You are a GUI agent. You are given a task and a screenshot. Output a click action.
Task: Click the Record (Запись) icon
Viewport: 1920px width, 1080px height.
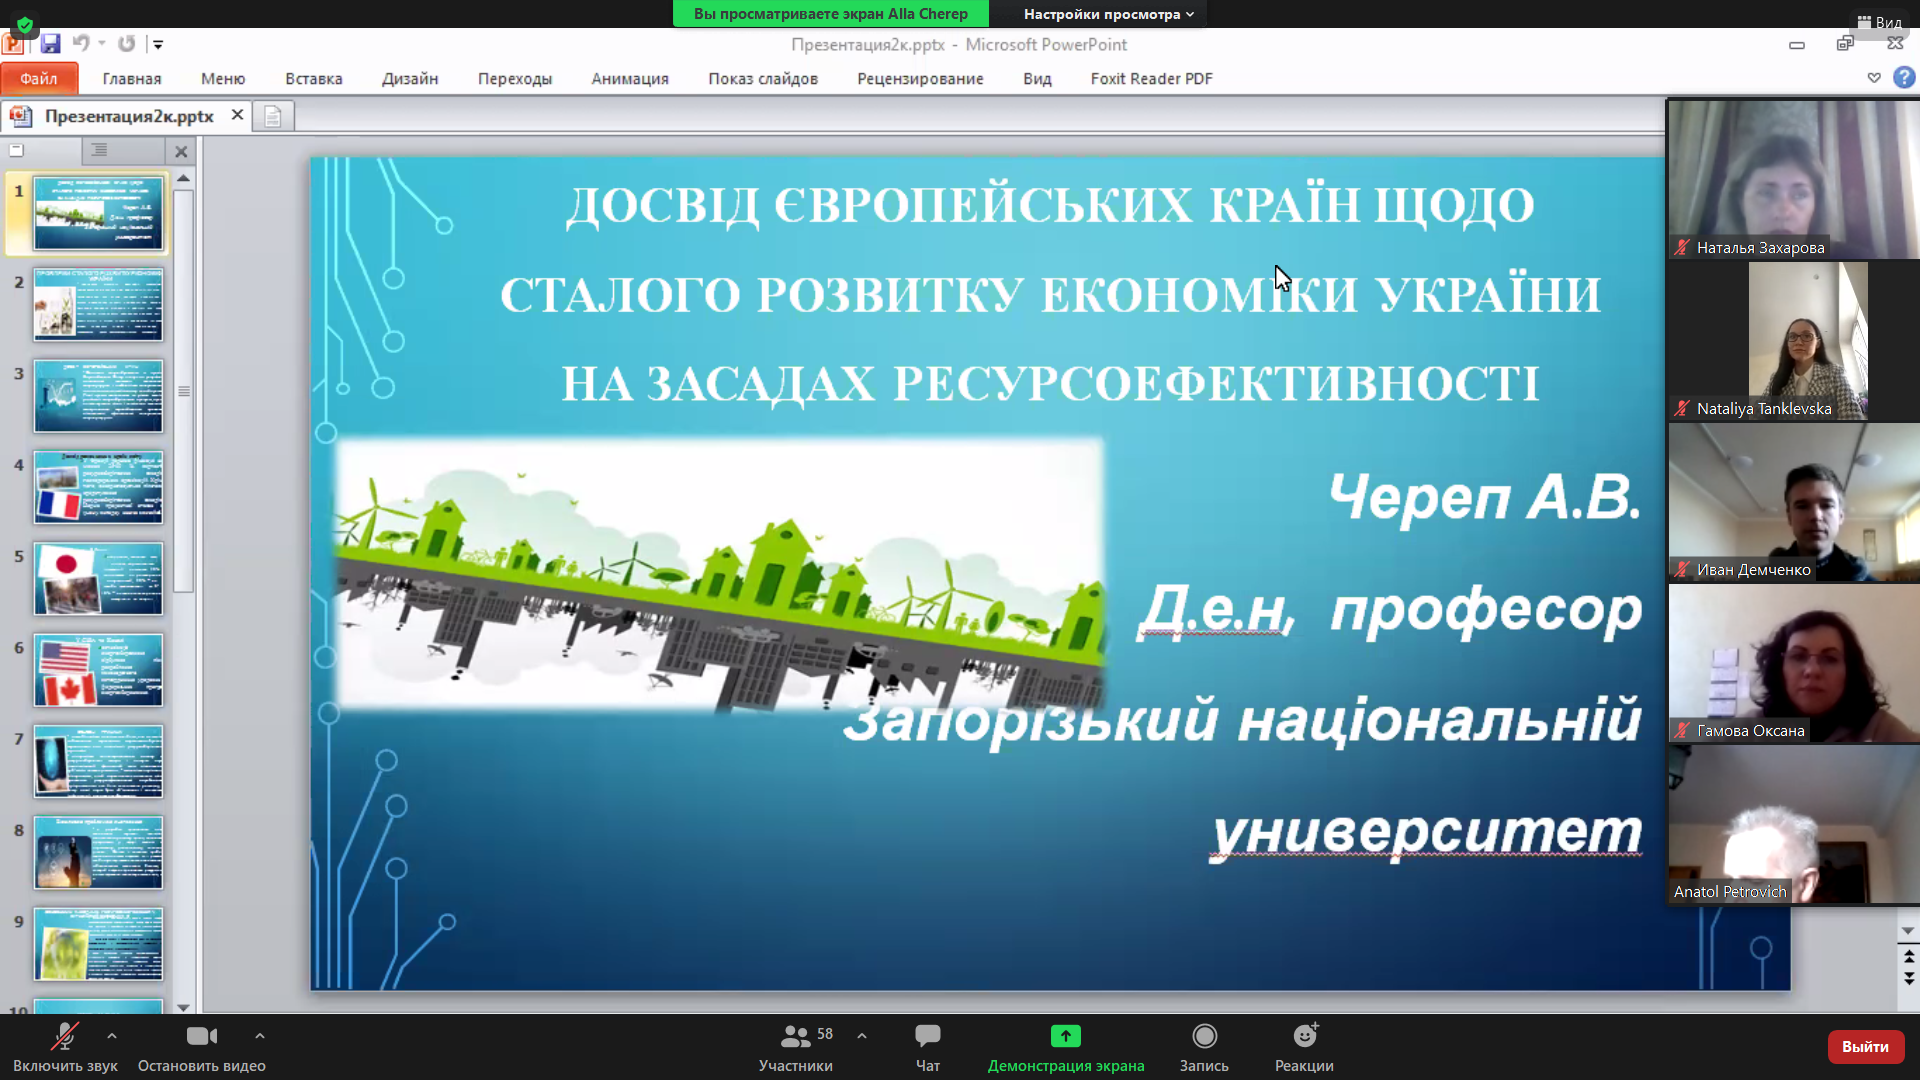(x=1204, y=1037)
